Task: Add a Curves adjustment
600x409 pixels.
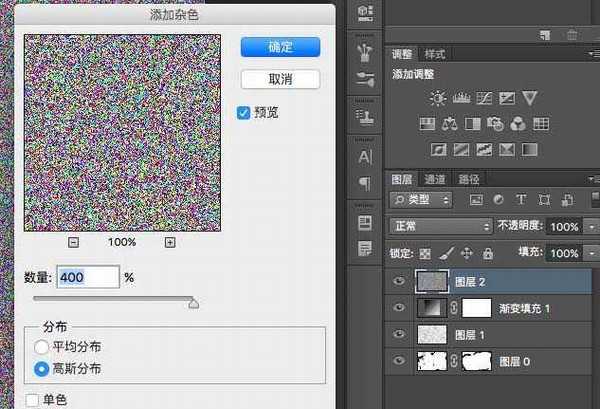Action: coord(484,98)
